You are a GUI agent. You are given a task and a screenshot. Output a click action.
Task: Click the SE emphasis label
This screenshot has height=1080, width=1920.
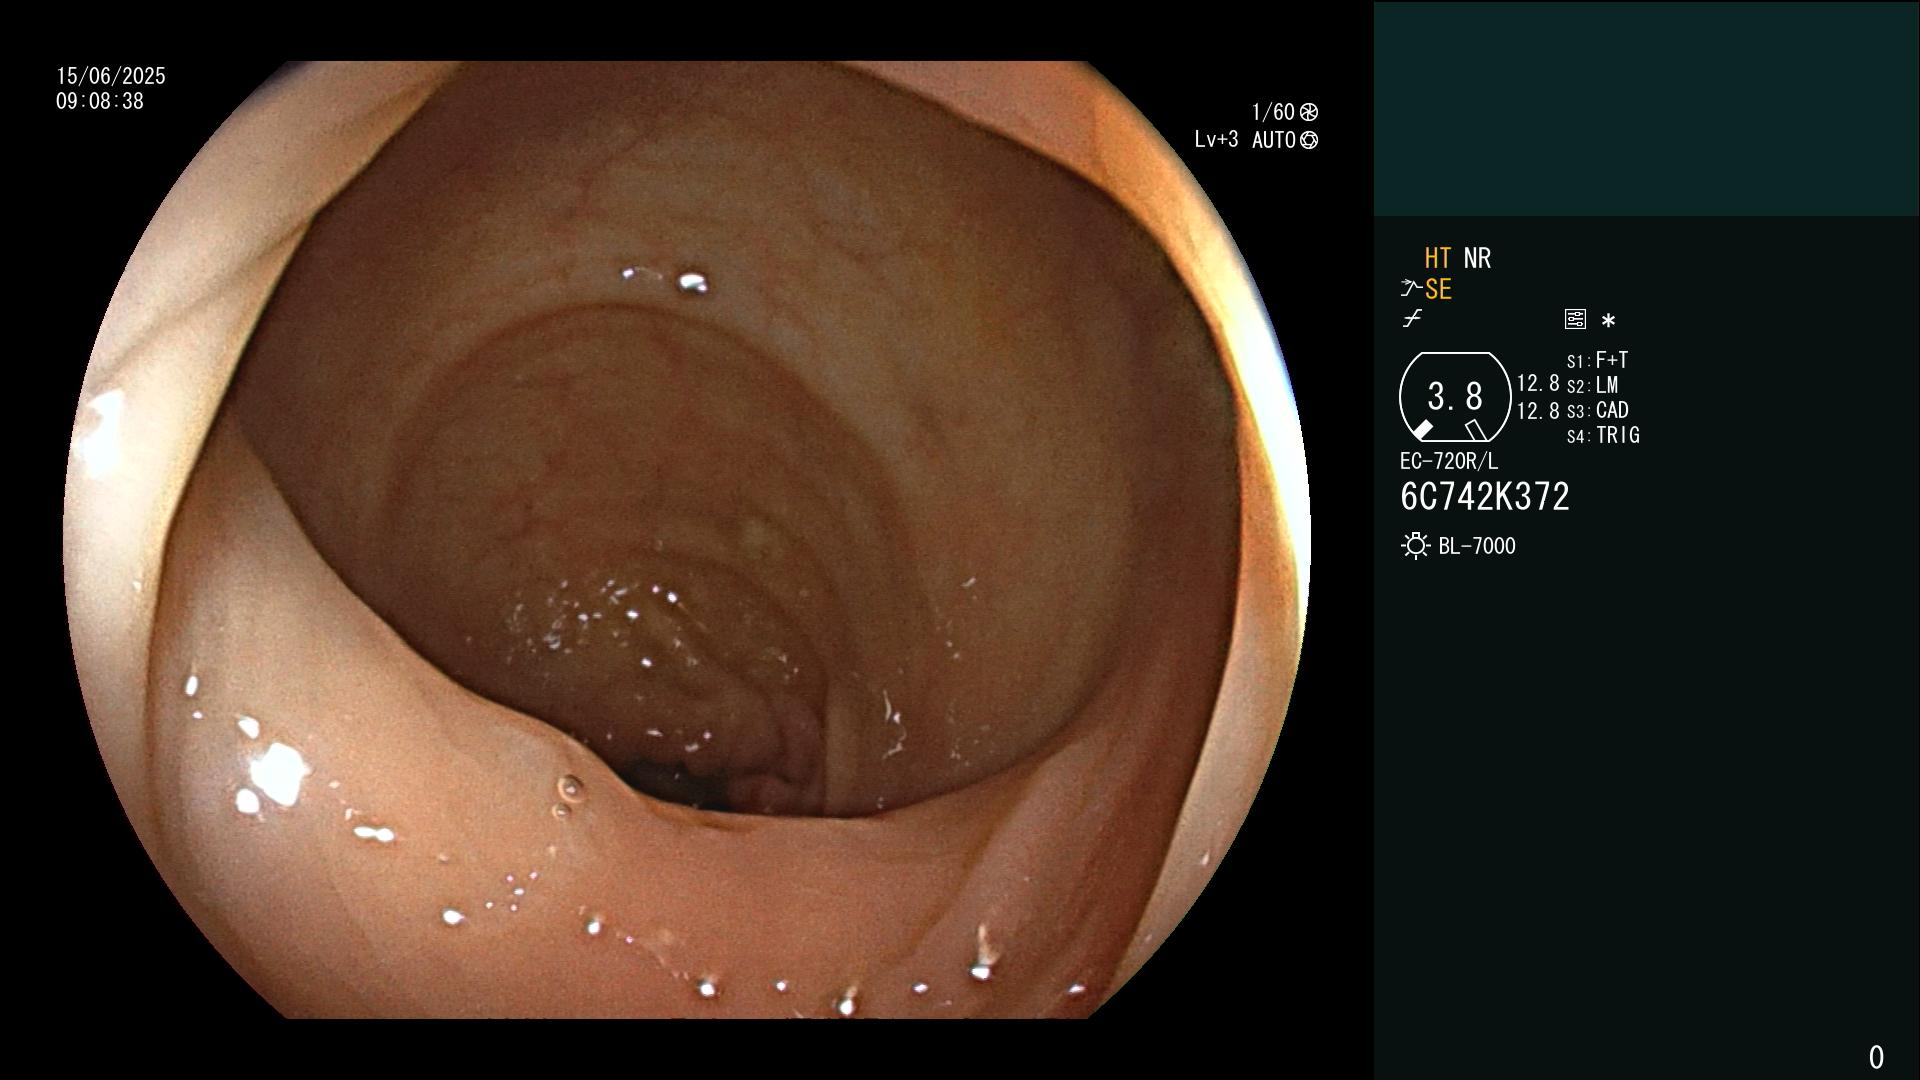click(x=1438, y=289)
